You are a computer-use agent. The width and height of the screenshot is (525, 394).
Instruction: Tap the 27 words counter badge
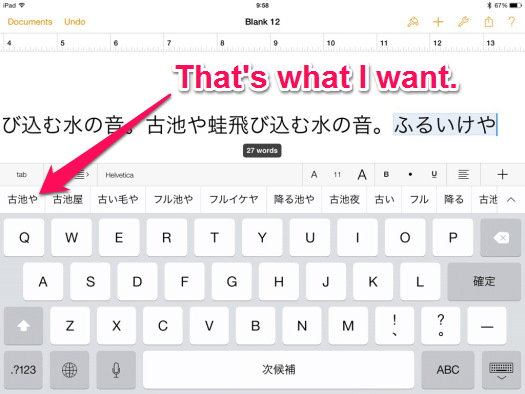click(x=262, y=151)
